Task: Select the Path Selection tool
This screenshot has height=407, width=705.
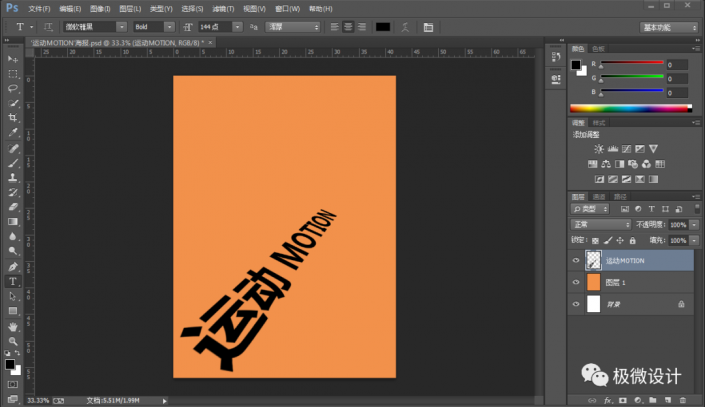Action: 13,296
